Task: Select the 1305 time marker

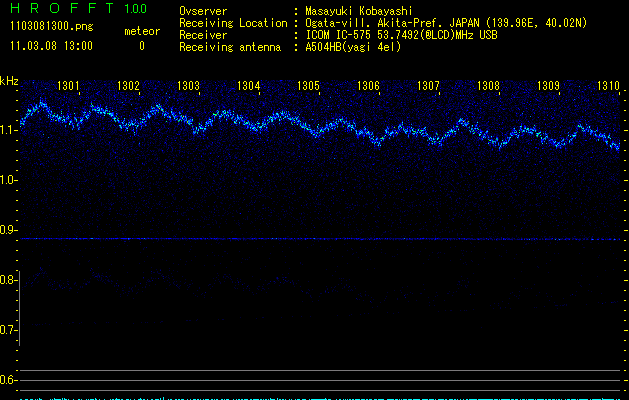Action: click(309, 87)
